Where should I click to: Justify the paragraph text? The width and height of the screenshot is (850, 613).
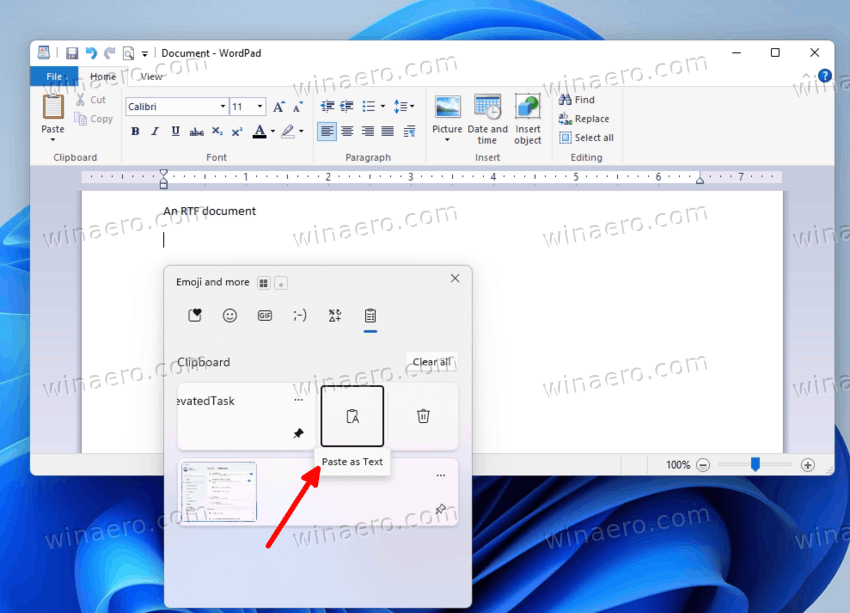click(388, 131)
